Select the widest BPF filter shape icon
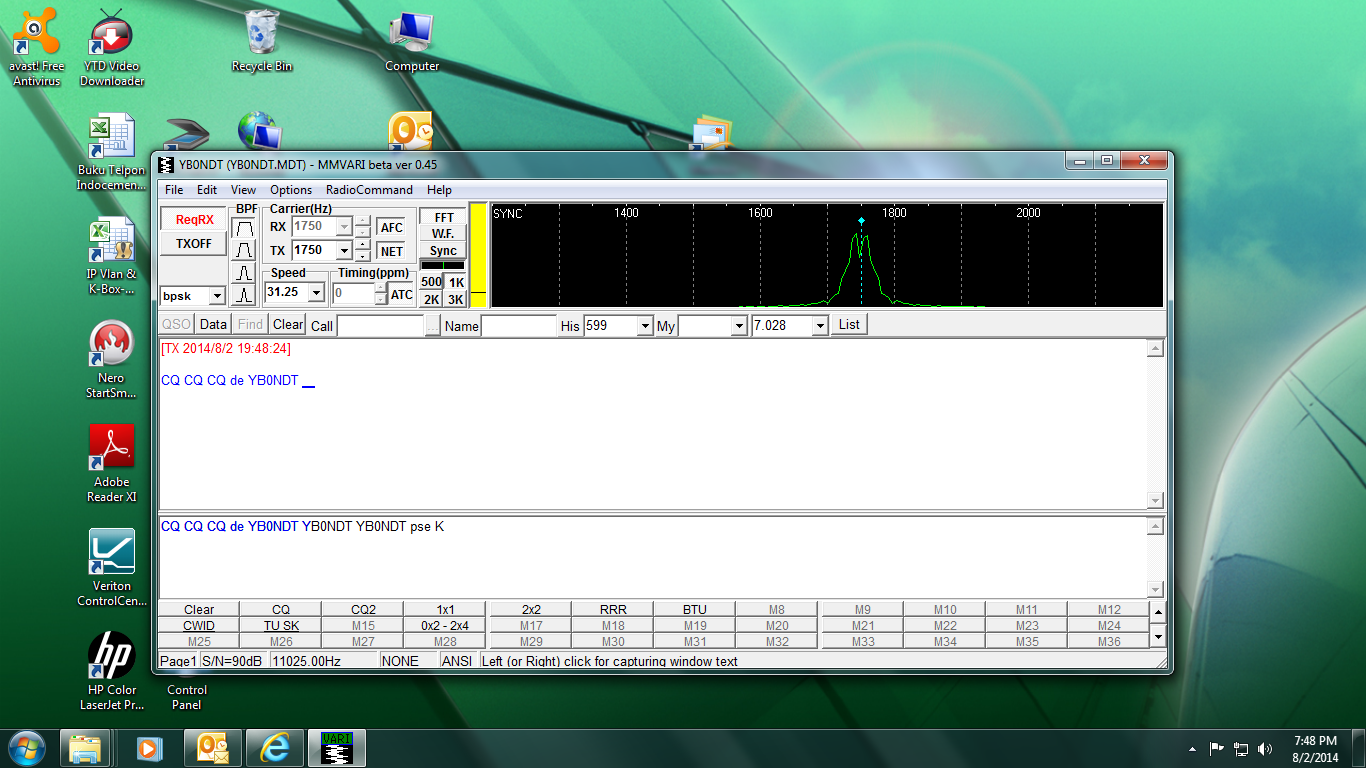 243,228
